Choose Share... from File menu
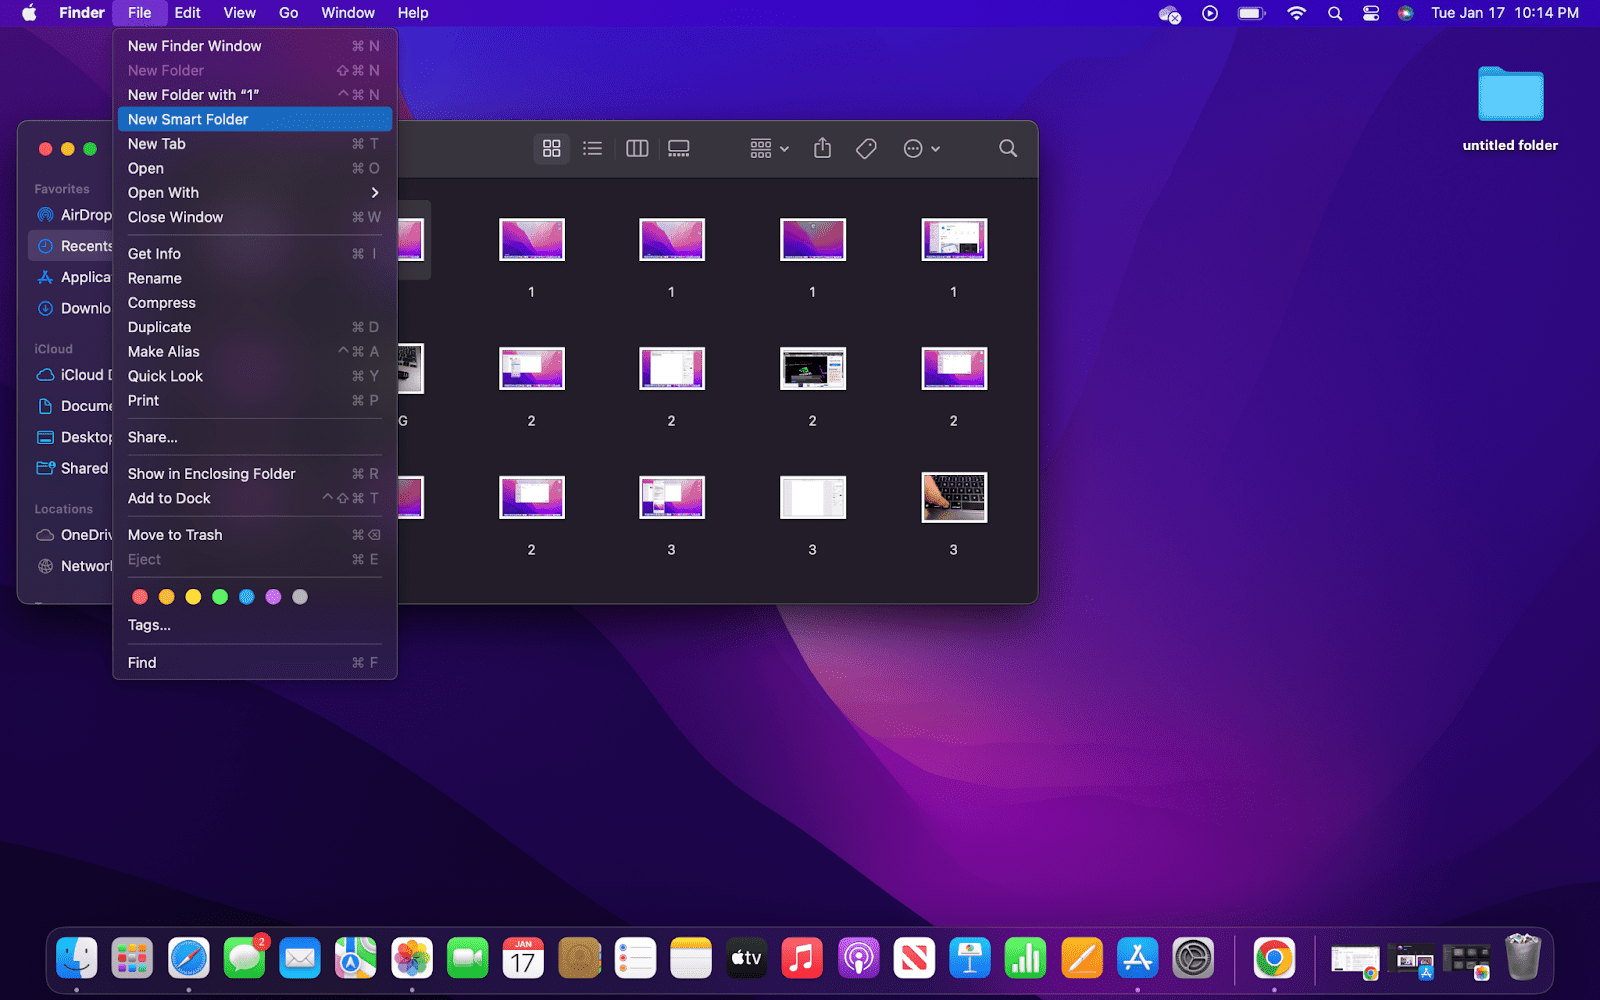1600x1000 pixels. coord(254,437)
